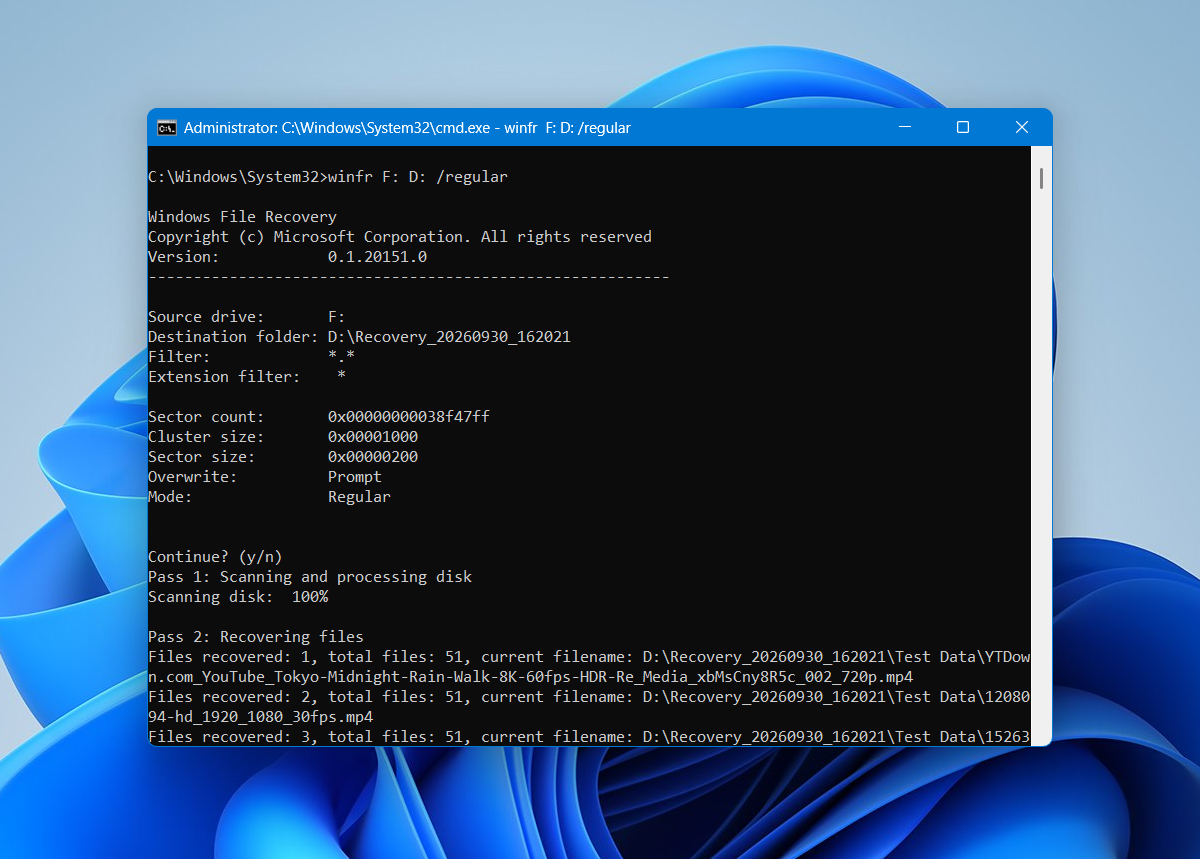Click the 'Scanning disk: 100%' line
Screen dimensions: 1200x859
click(x=238, y=597)
